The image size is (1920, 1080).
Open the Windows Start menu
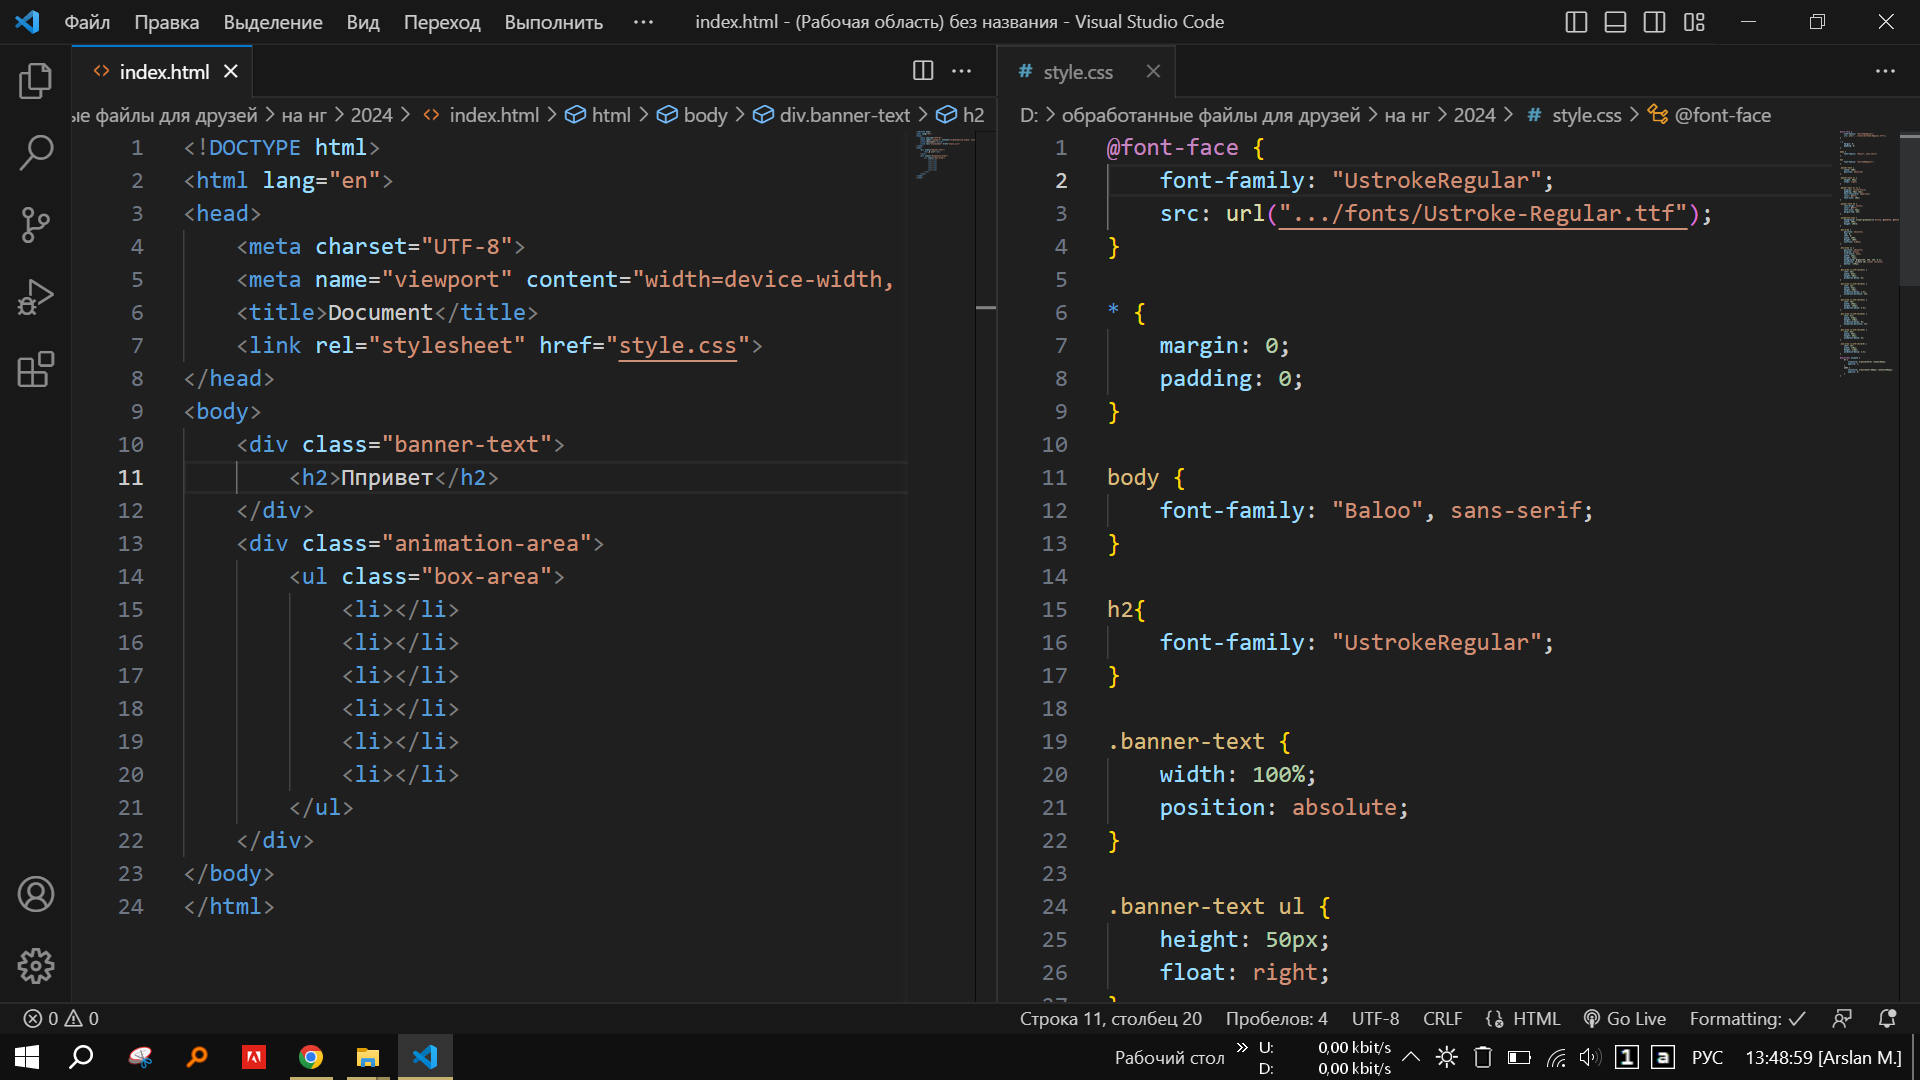(27, 1057)
